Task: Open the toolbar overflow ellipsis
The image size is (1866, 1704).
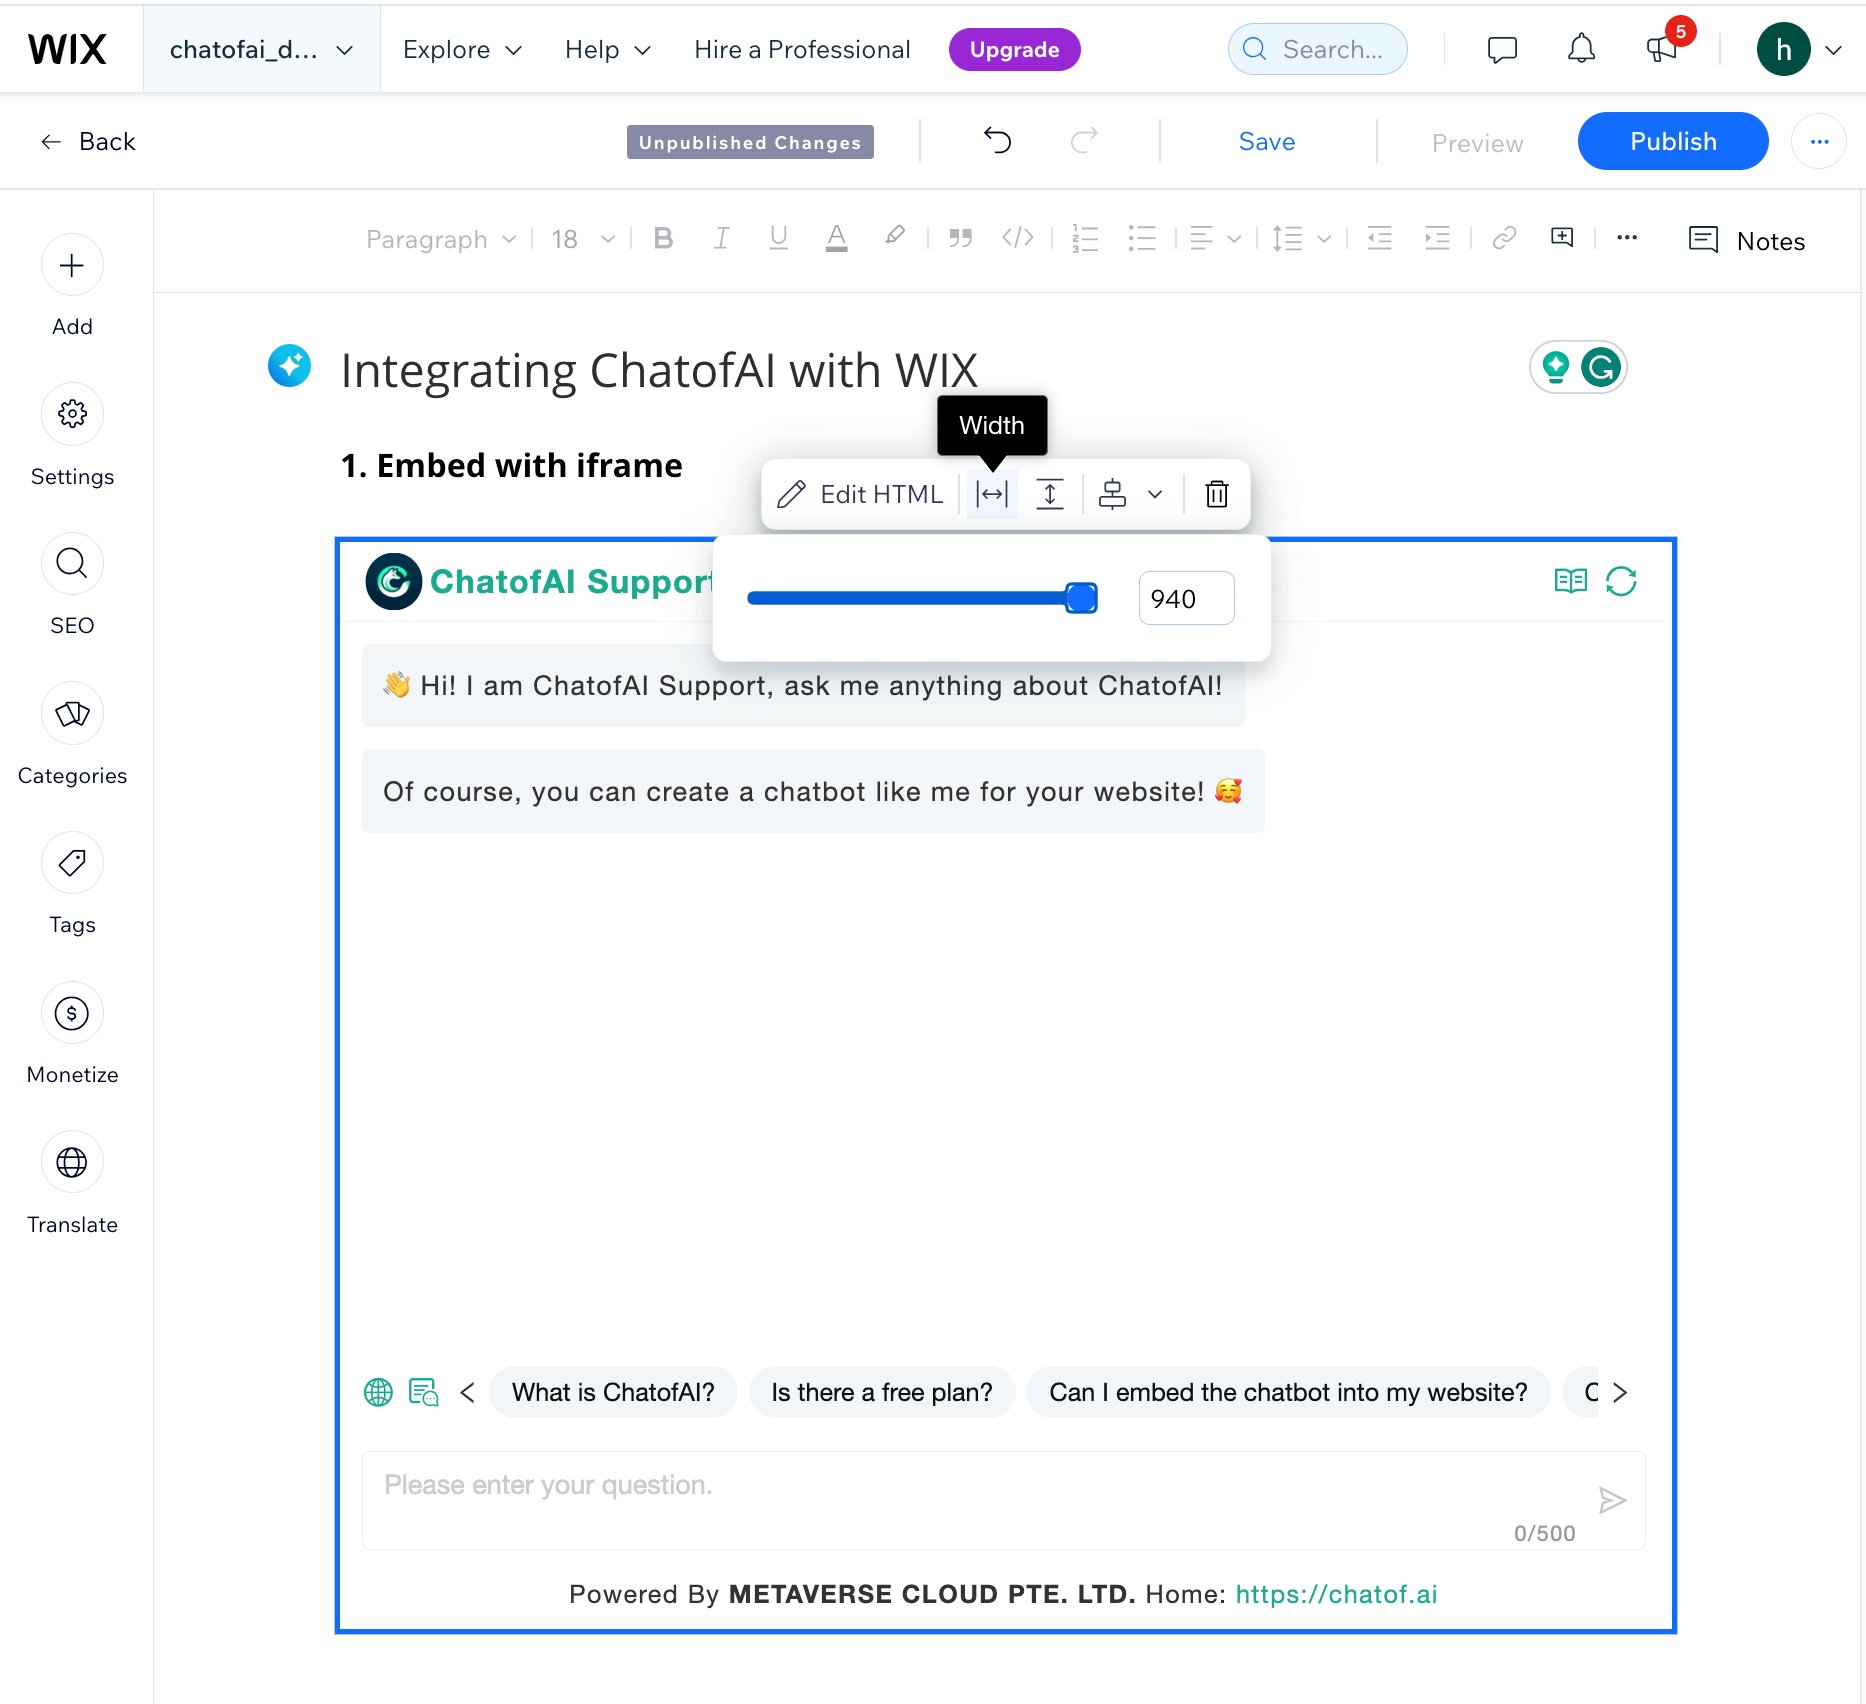Action: pyautogui.click(x=1627, y=238)
